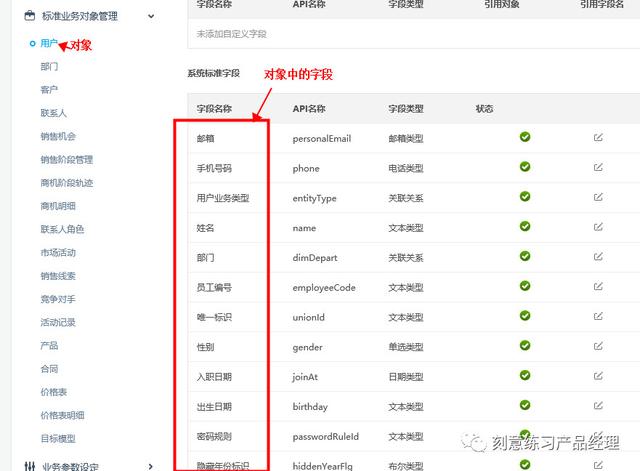Click the green status check for hiddenYearFlg
Image resolution: width=640 pixels, height=471 pixels.
525,464
